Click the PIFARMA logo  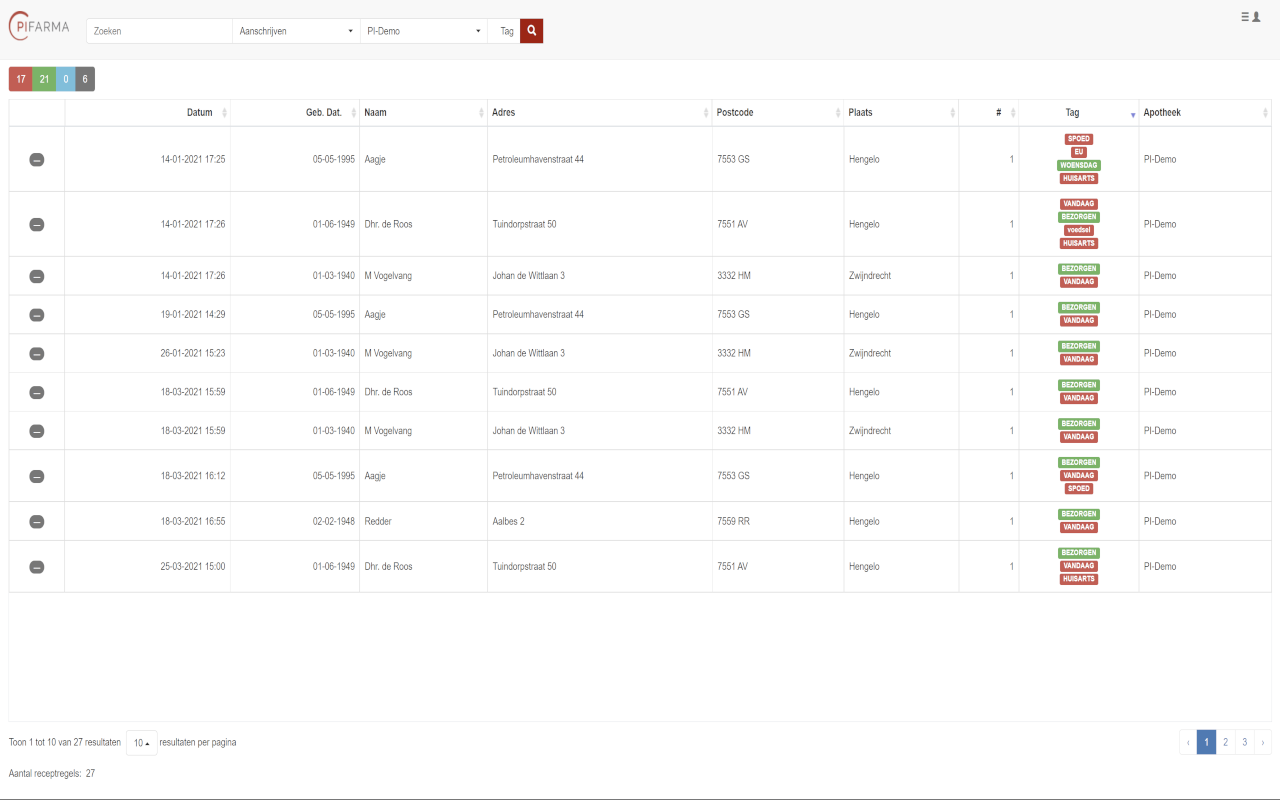tap(39, 27)
